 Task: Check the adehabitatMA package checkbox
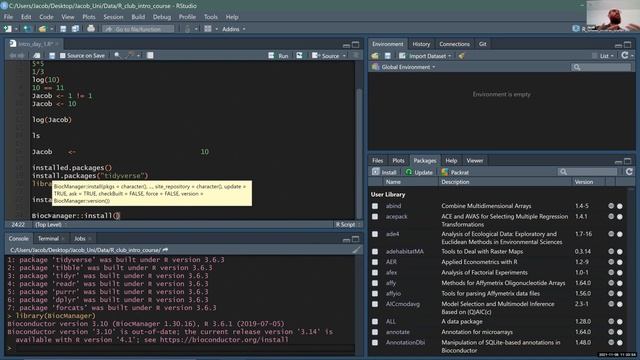pyautogui.click(x=375, y=251)
